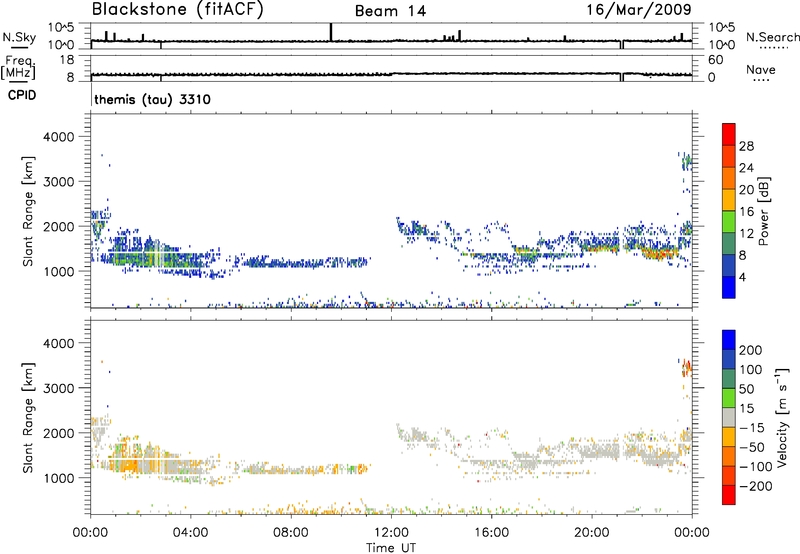
Task: Click the right-side Nave axis value '60'
Action: point(715,60)
